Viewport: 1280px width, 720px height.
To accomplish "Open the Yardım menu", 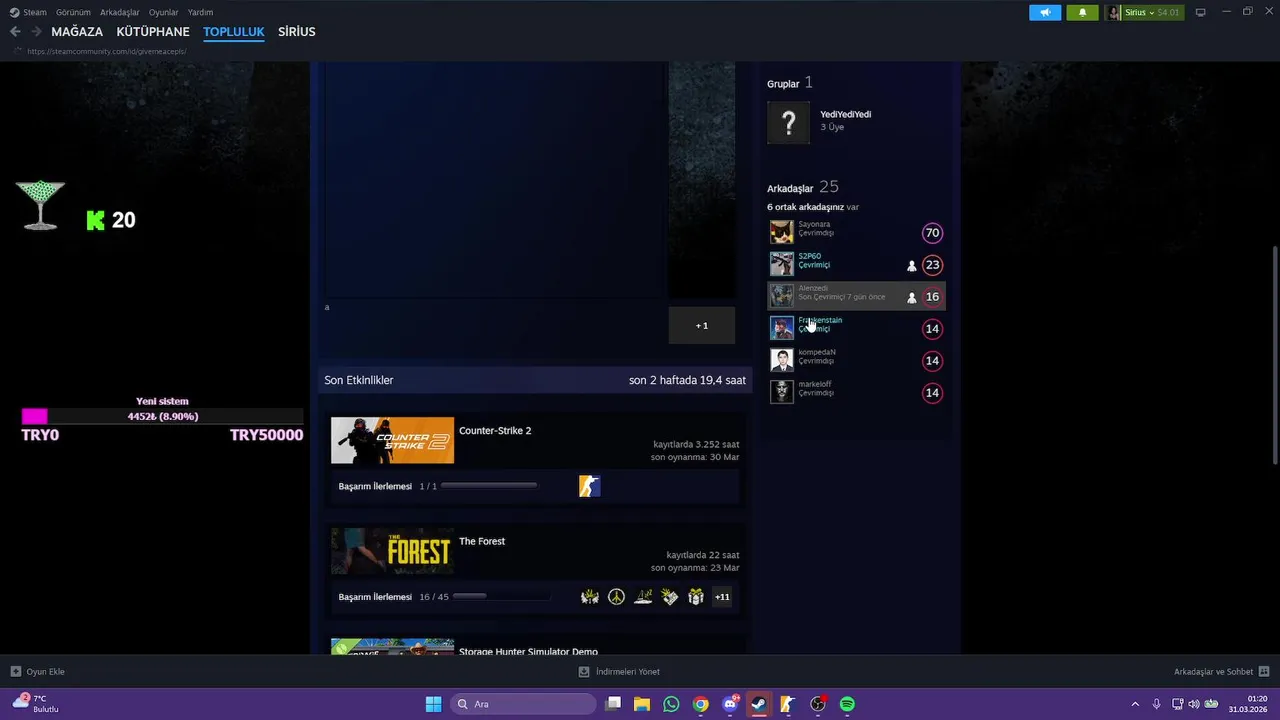I will point(200,12).
